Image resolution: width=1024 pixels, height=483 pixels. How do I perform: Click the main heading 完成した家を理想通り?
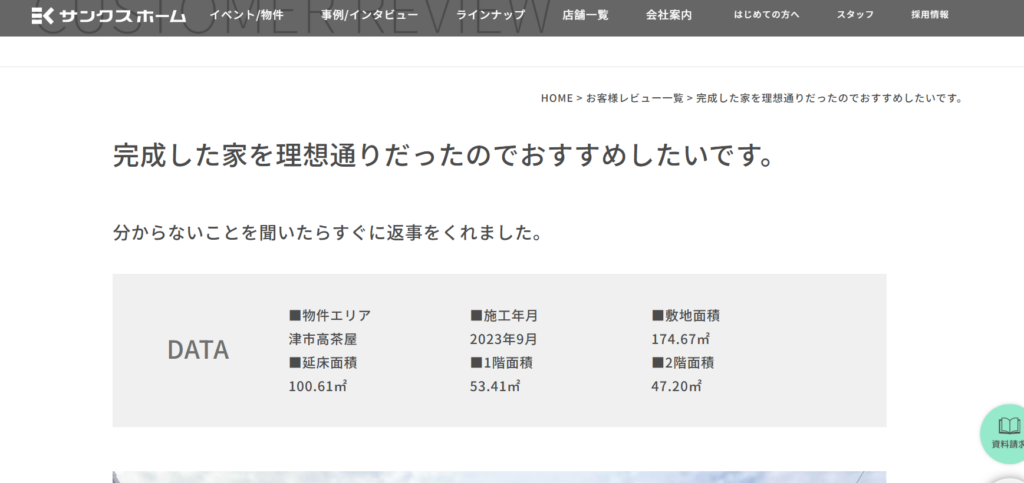click(444, 156)
